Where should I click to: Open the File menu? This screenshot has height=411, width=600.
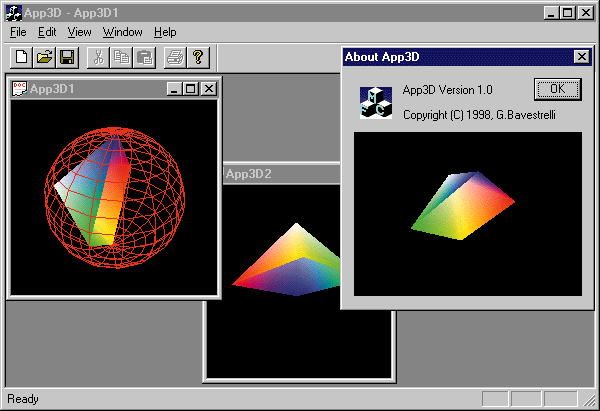18,32
